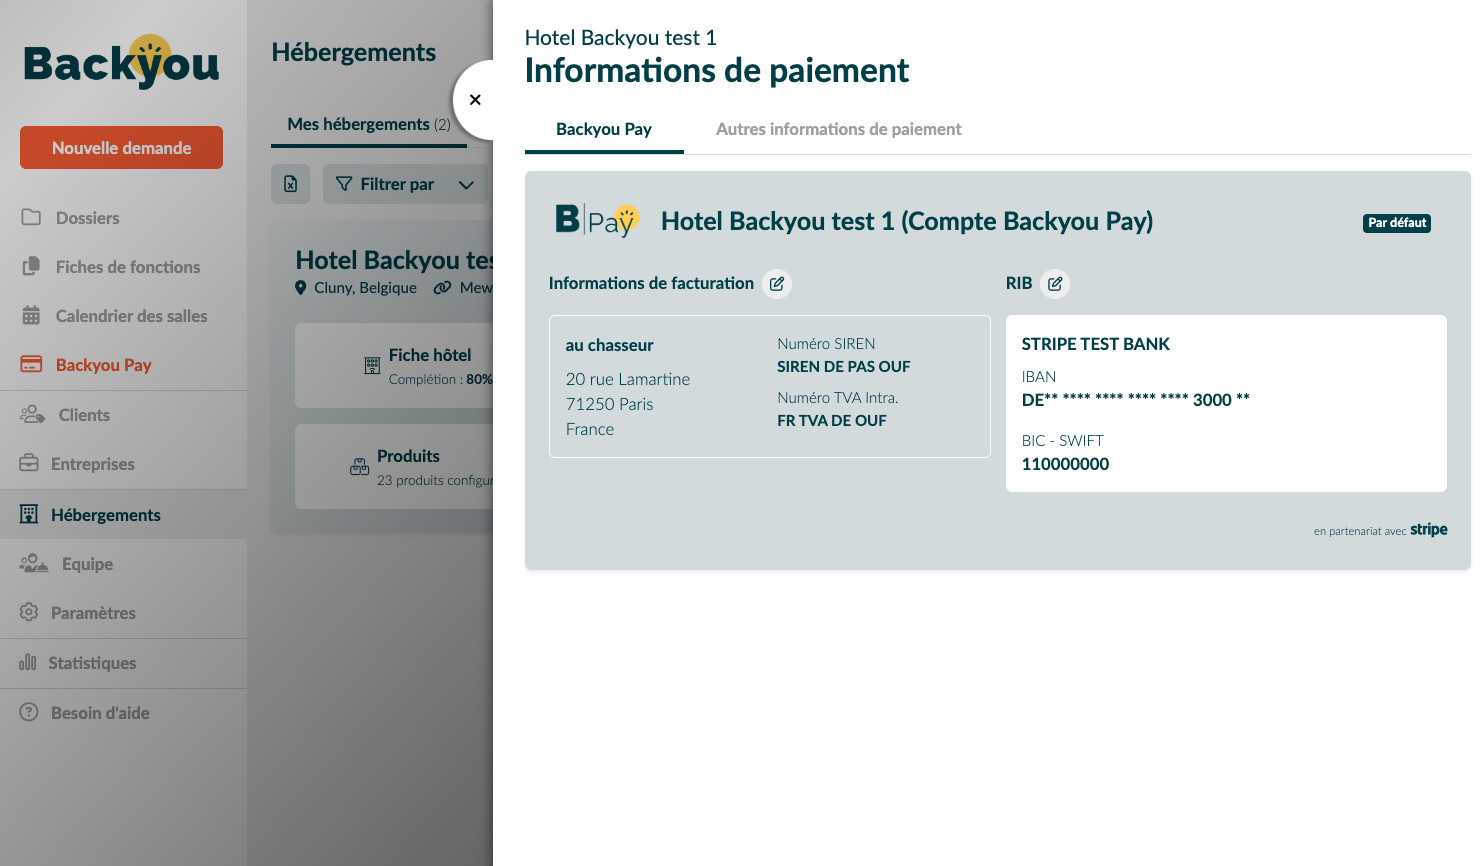The height and width of the screenshot is (866, 1480).
Task: Click address 20 rue Lamartine
Action: [x=628, y=379]
